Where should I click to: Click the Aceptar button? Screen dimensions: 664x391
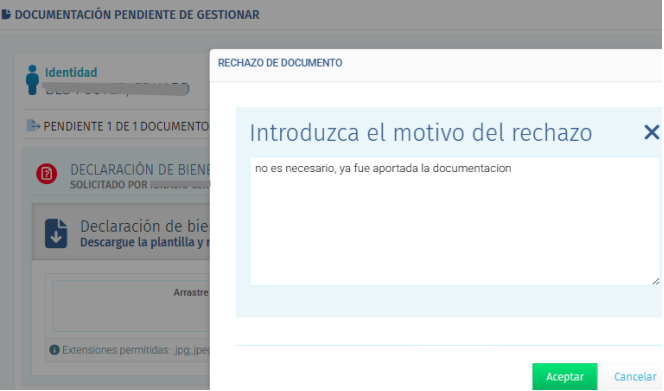564,376
